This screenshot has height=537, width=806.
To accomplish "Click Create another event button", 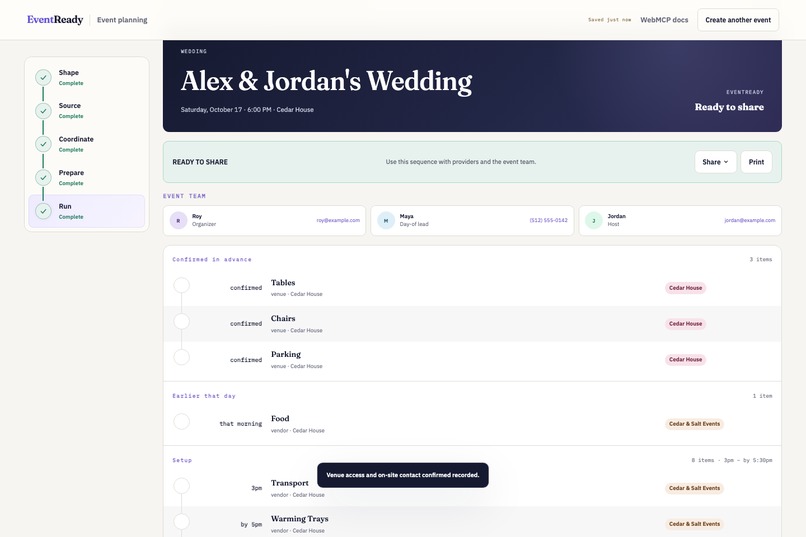I will pos(738,20).
